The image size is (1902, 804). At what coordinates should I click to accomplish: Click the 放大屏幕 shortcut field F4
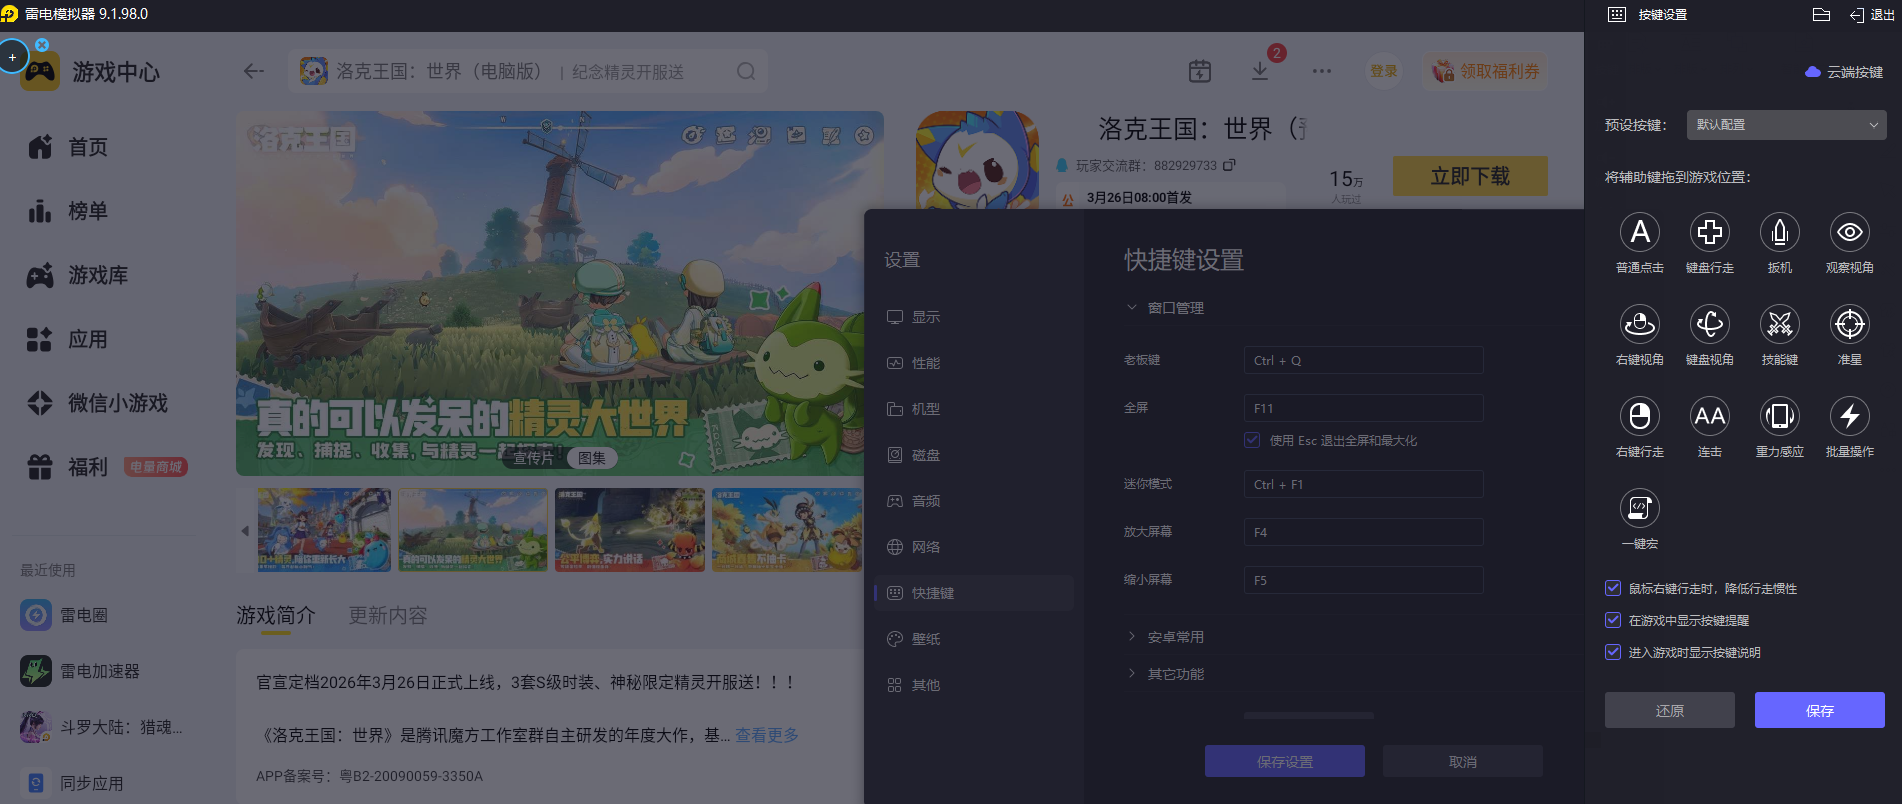click(1363, 532)
